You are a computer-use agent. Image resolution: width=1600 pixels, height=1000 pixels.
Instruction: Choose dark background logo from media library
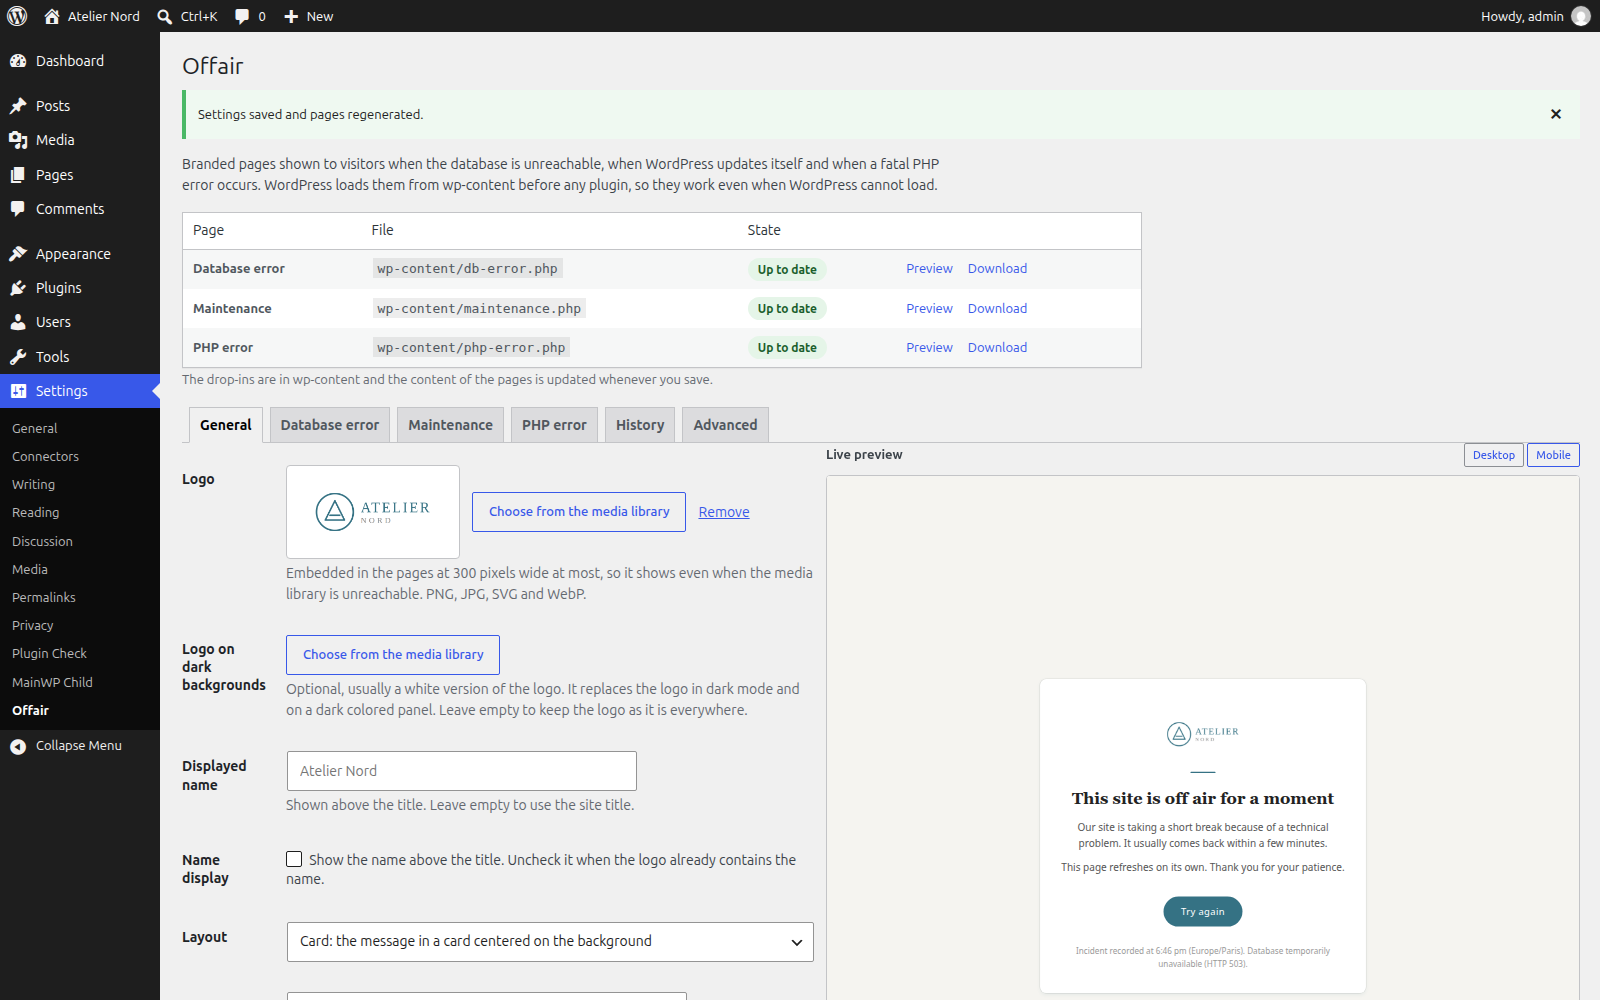(x=393, y=655)
